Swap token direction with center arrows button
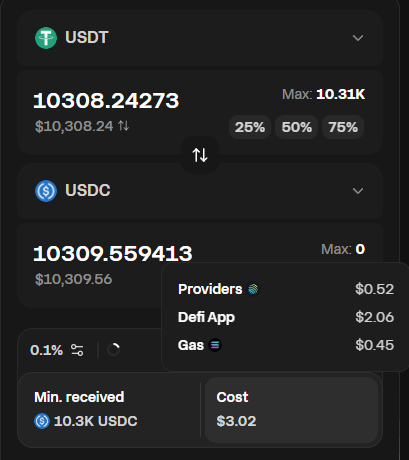The height and width of the screenshot is (460, 409). click(x=200, y=155)
